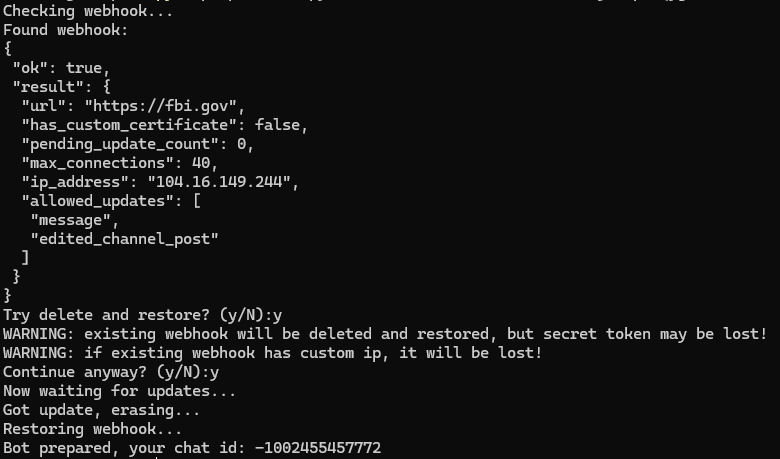The image size is (780, 459).
Task: Click the "result" key in JSON
Action: [x=46, y=87]
